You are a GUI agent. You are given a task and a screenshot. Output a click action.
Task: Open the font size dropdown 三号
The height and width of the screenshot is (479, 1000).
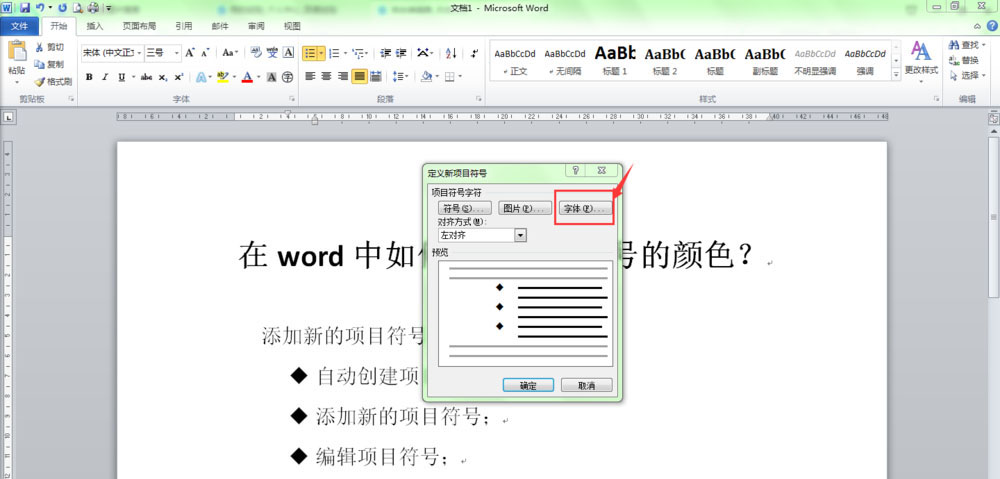(176, 53)
